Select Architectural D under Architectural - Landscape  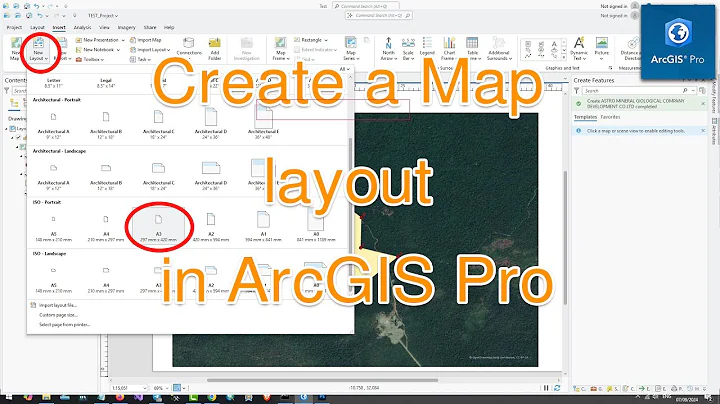click(x=211, y=175)
